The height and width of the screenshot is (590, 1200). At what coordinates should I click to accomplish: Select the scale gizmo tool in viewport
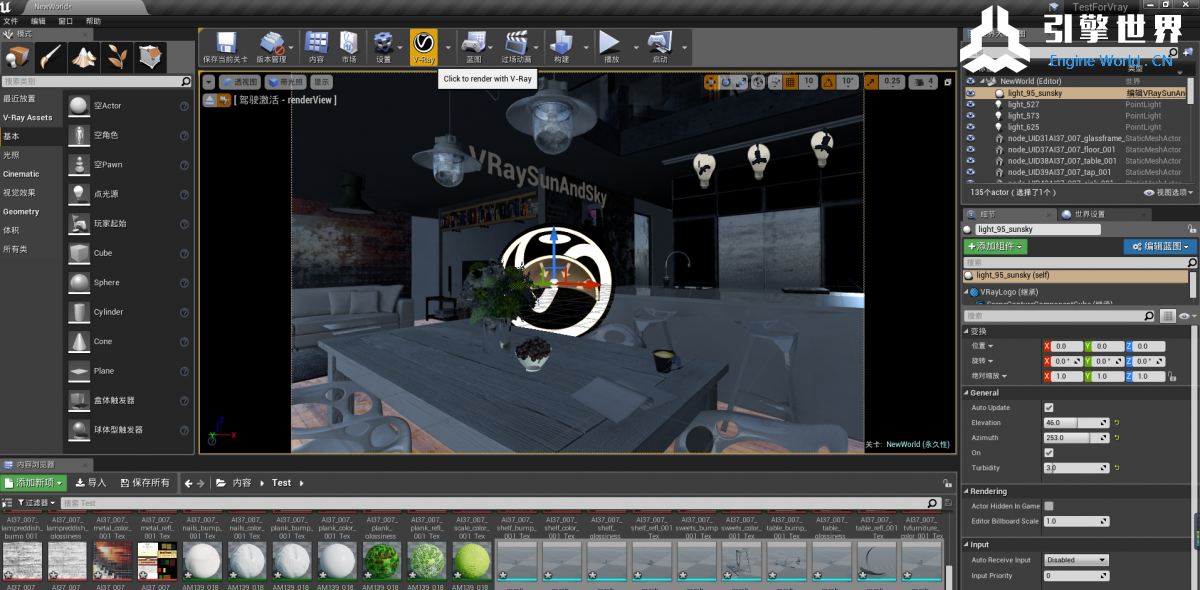click(x=741, y=82)
